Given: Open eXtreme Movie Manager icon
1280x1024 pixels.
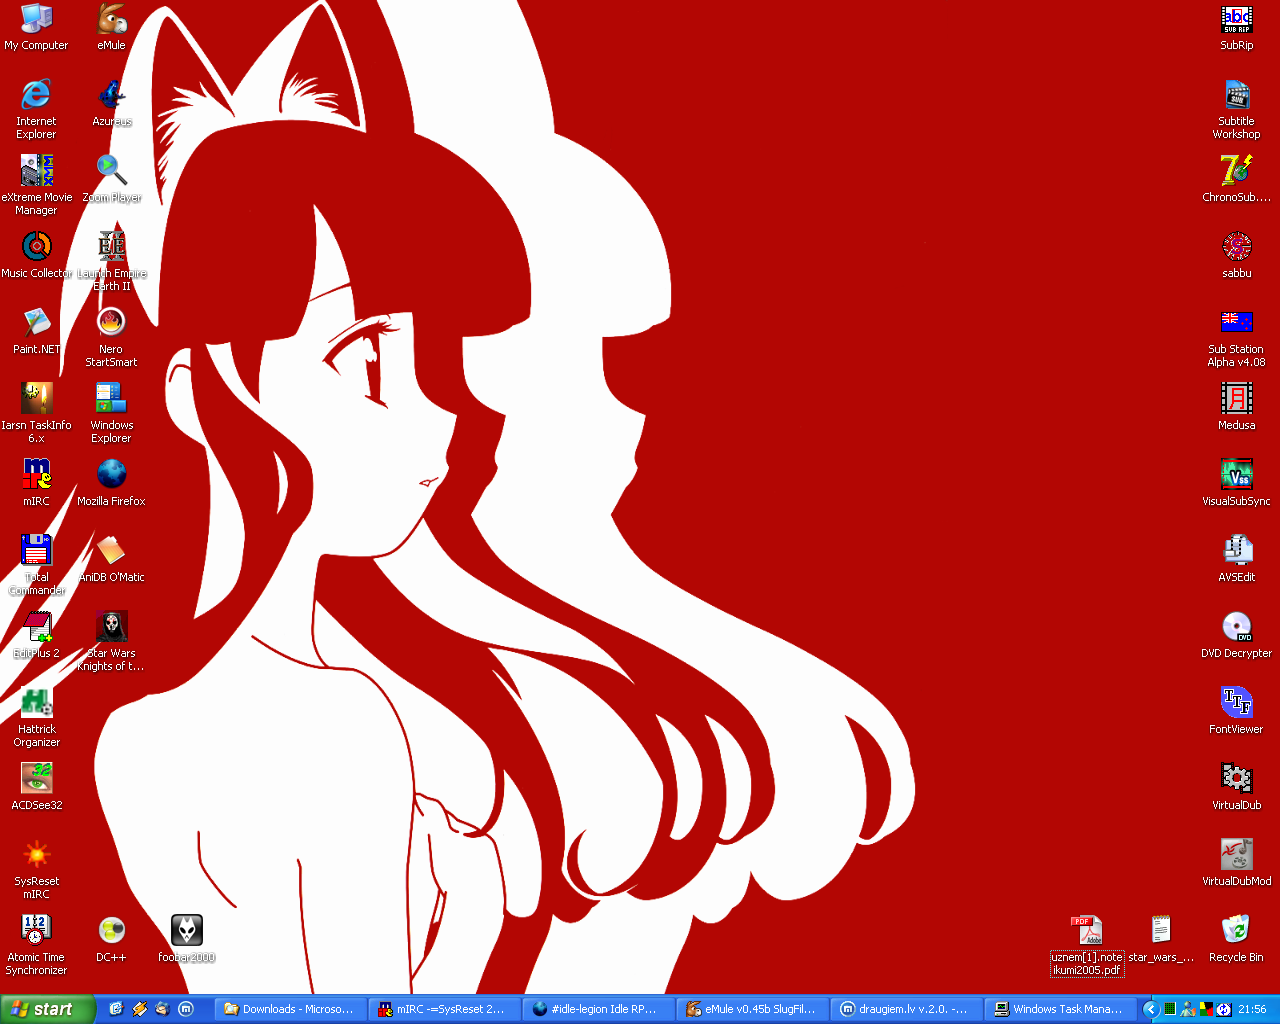Looking at the screenshot, I should point(36,185).
